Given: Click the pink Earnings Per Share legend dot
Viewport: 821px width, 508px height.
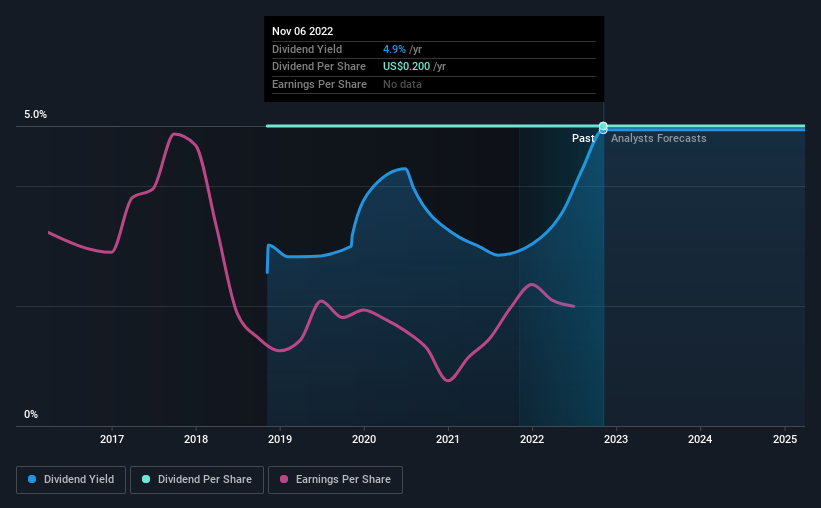Looking at the screenshot, I should point(284,479).
